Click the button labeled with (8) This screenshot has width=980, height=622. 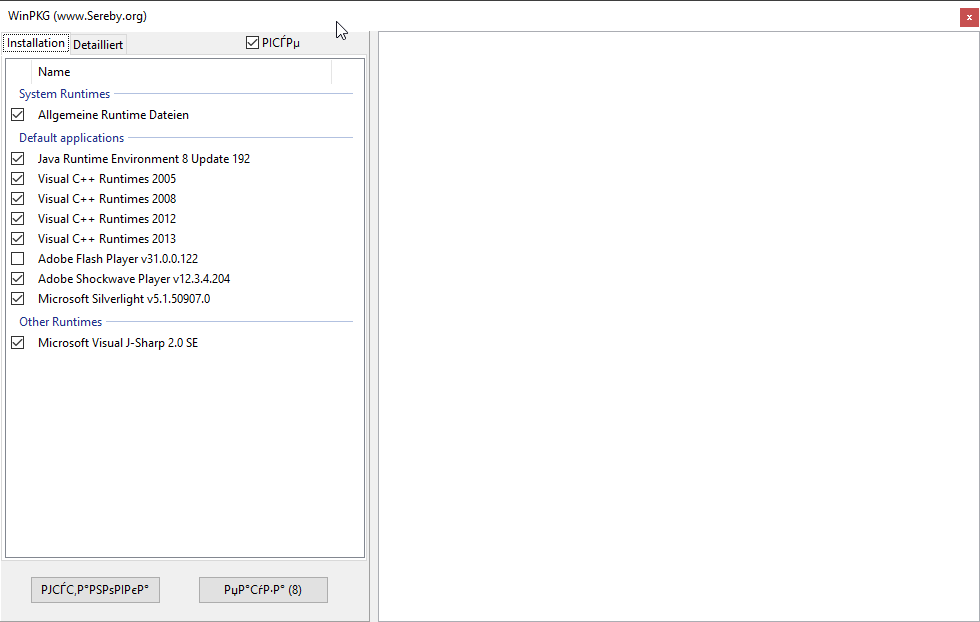[x=263, y=590]
